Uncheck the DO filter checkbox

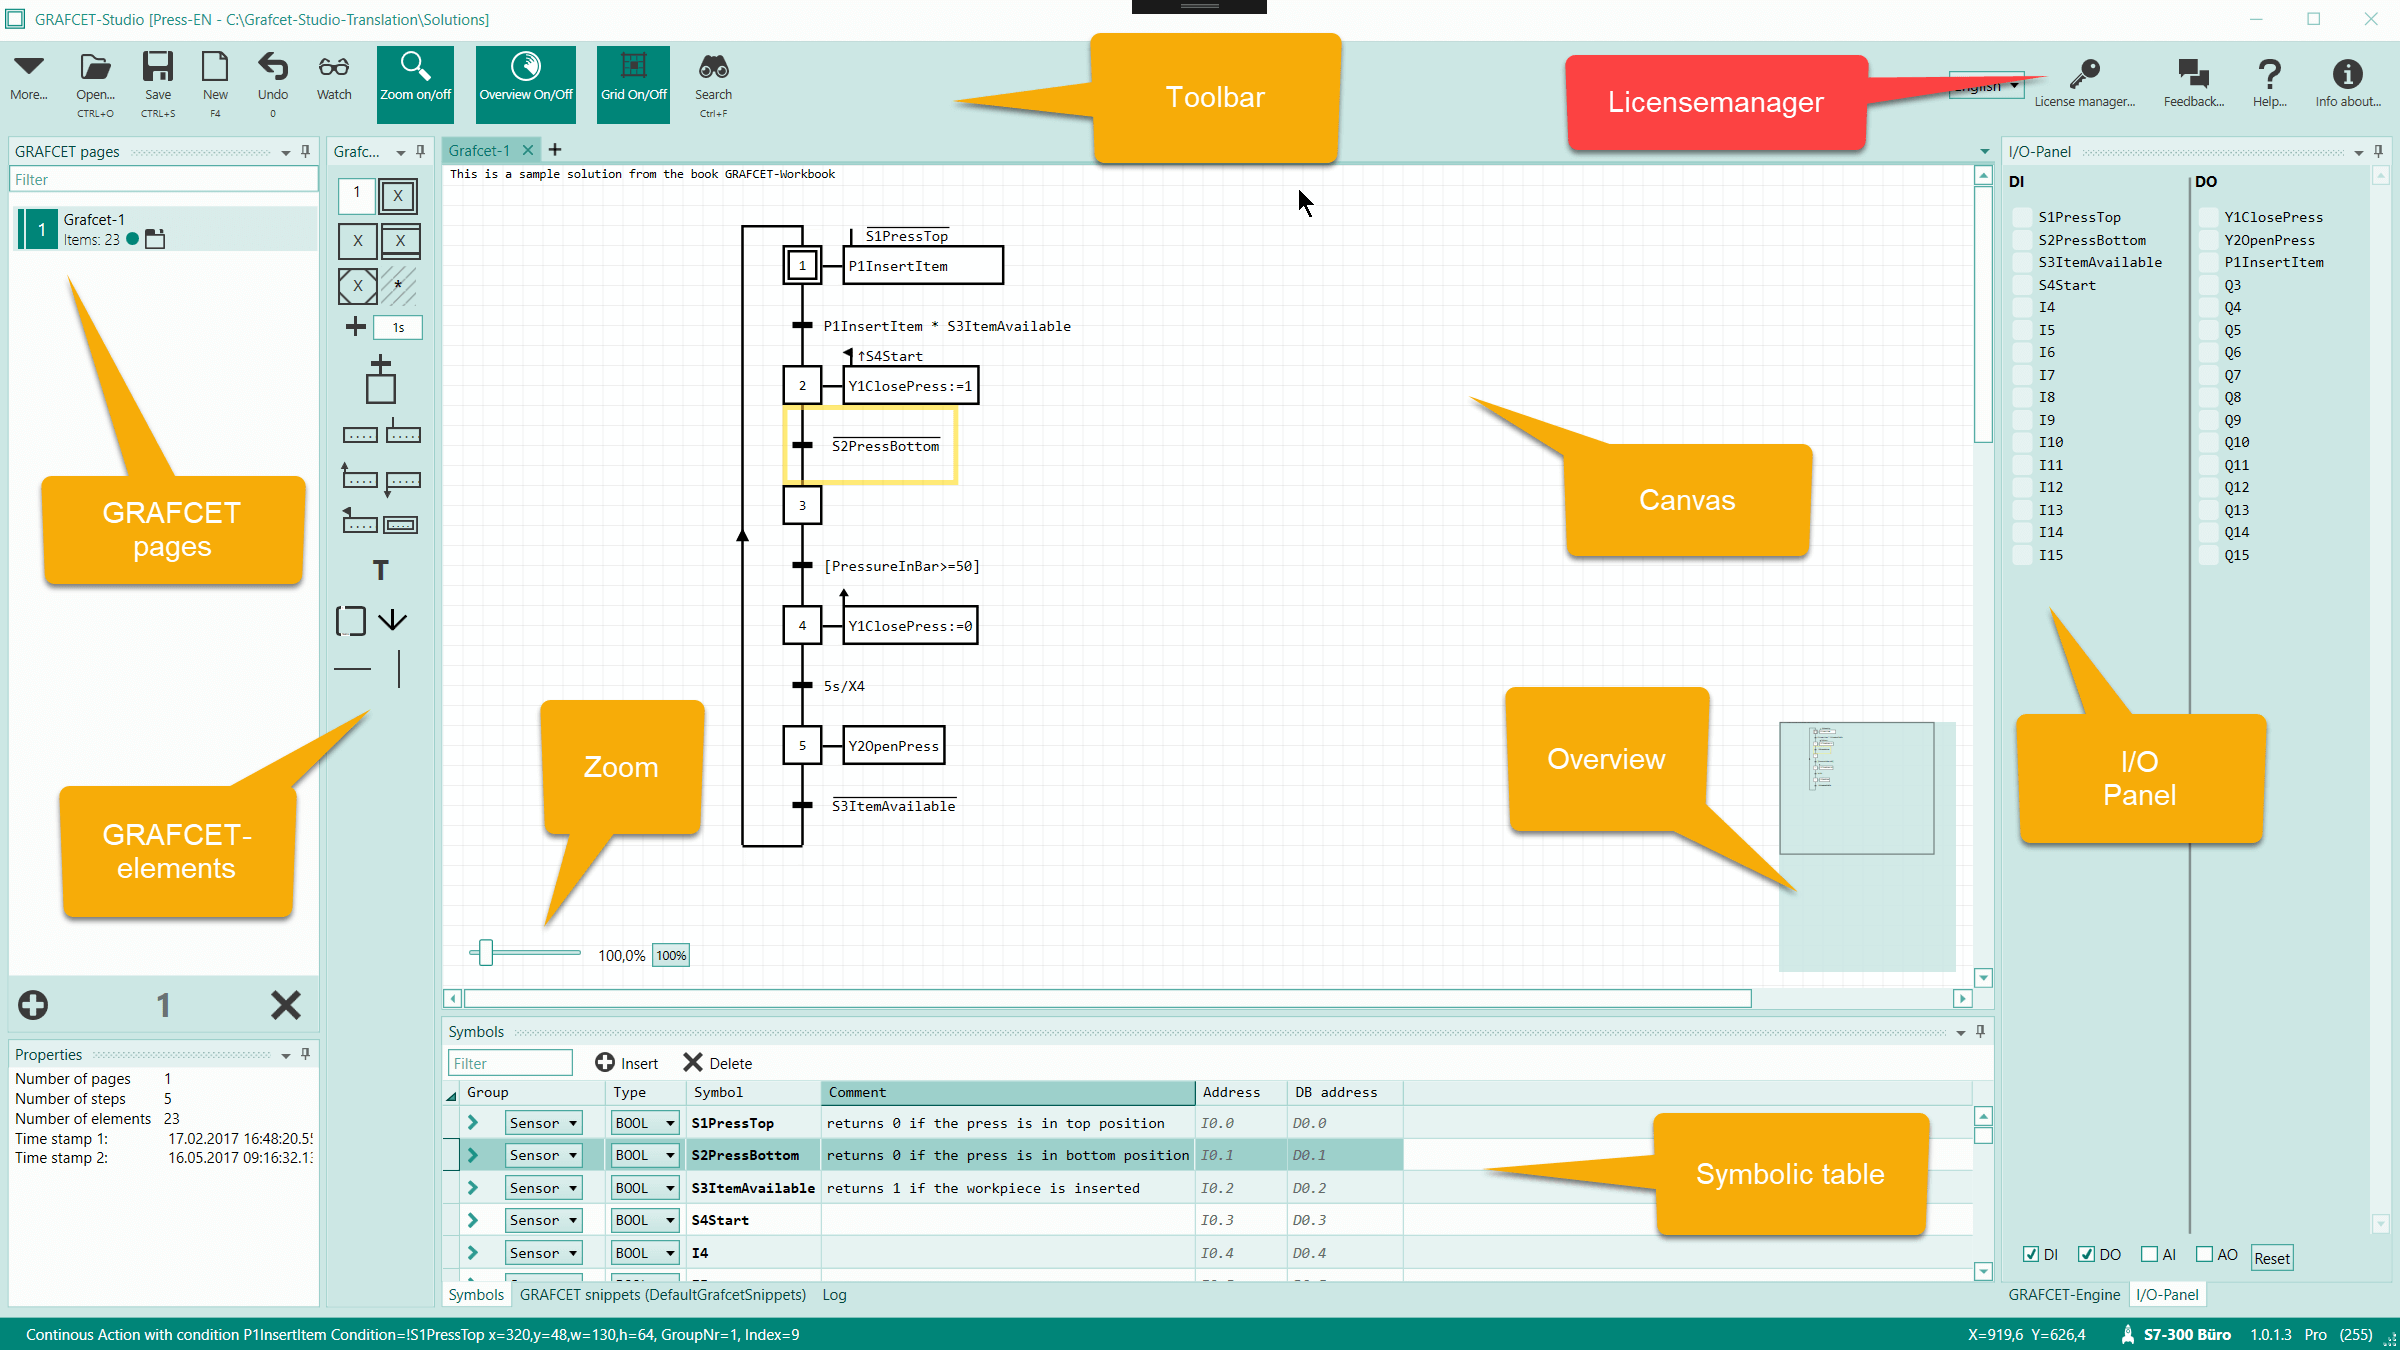[x=2086, y=1254]
